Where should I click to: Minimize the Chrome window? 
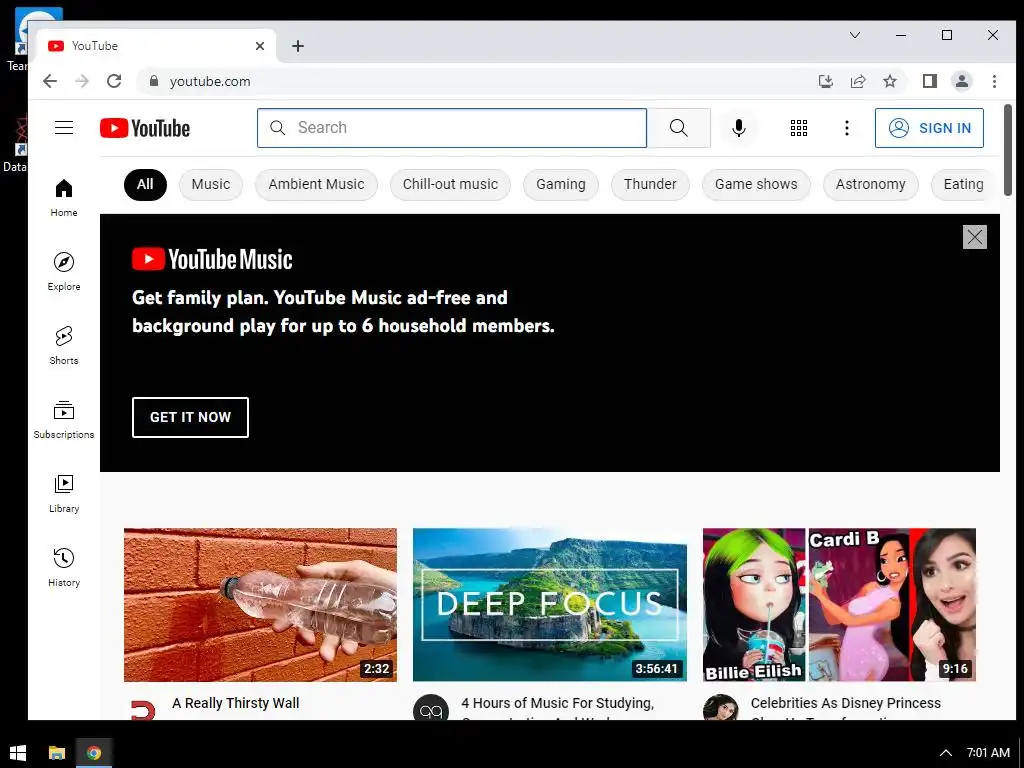(x=901, y=35)
